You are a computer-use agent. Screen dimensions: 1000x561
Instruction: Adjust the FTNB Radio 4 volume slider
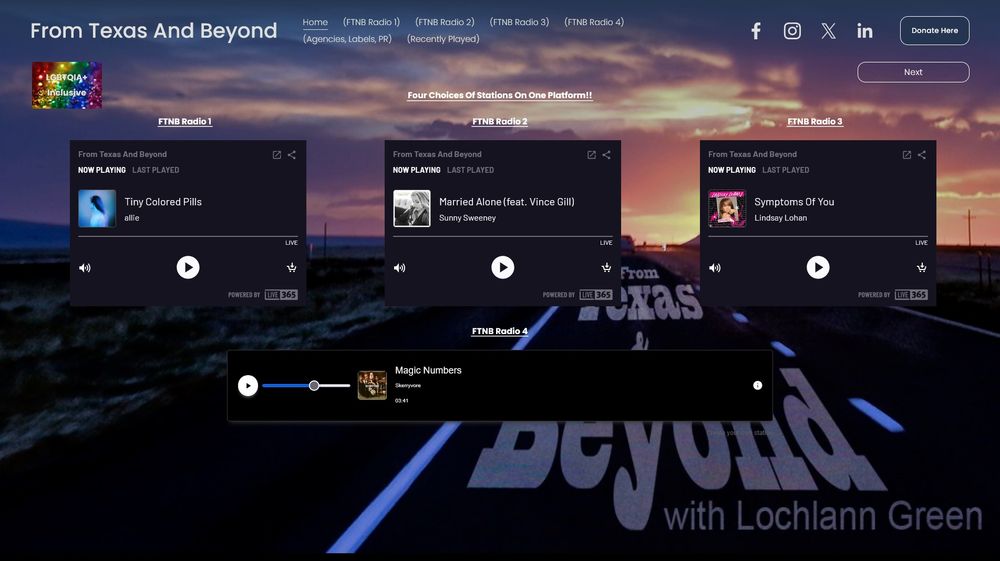click(306, 386)
